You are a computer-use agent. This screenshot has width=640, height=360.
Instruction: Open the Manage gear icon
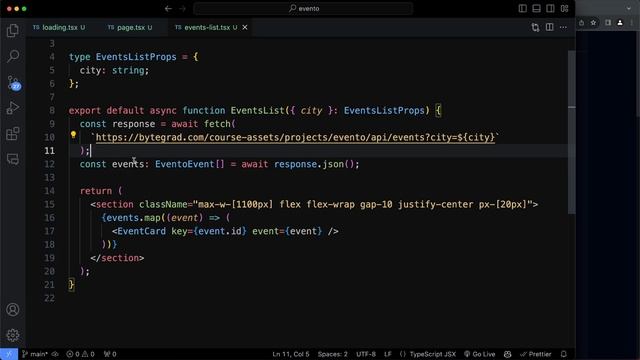[x=13, y=335]
